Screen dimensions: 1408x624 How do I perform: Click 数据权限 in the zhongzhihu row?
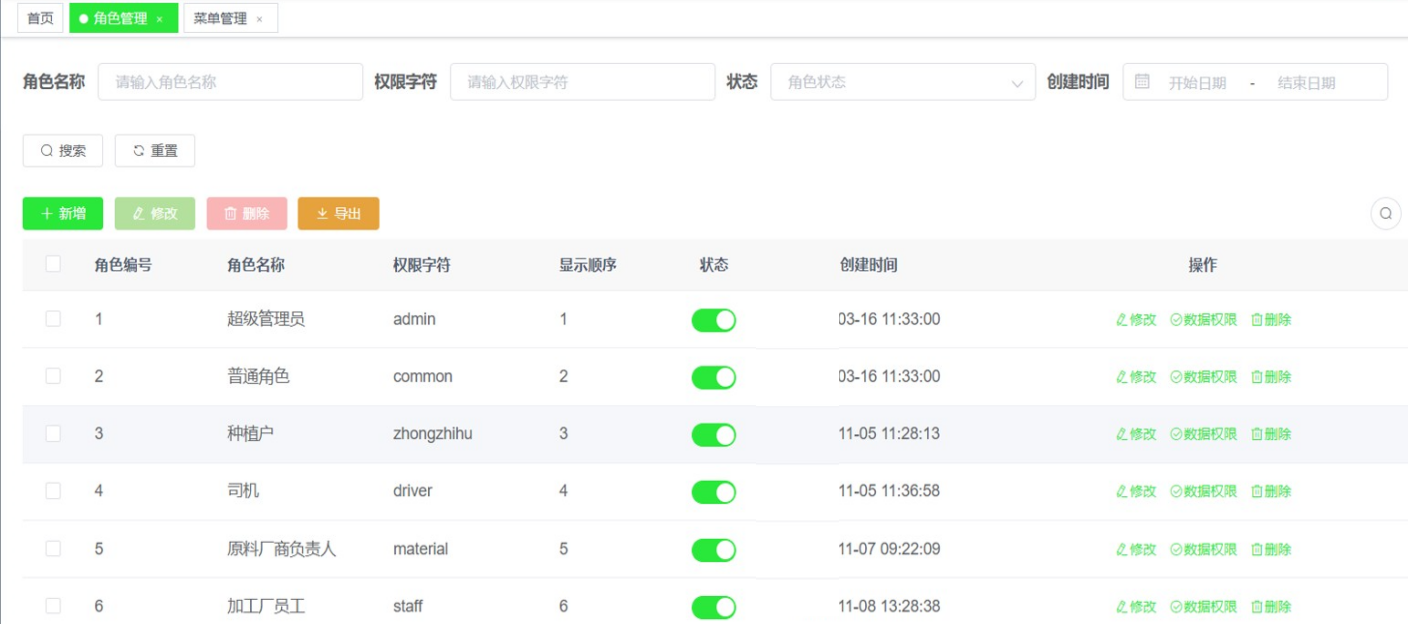[x=1204, y=434]
